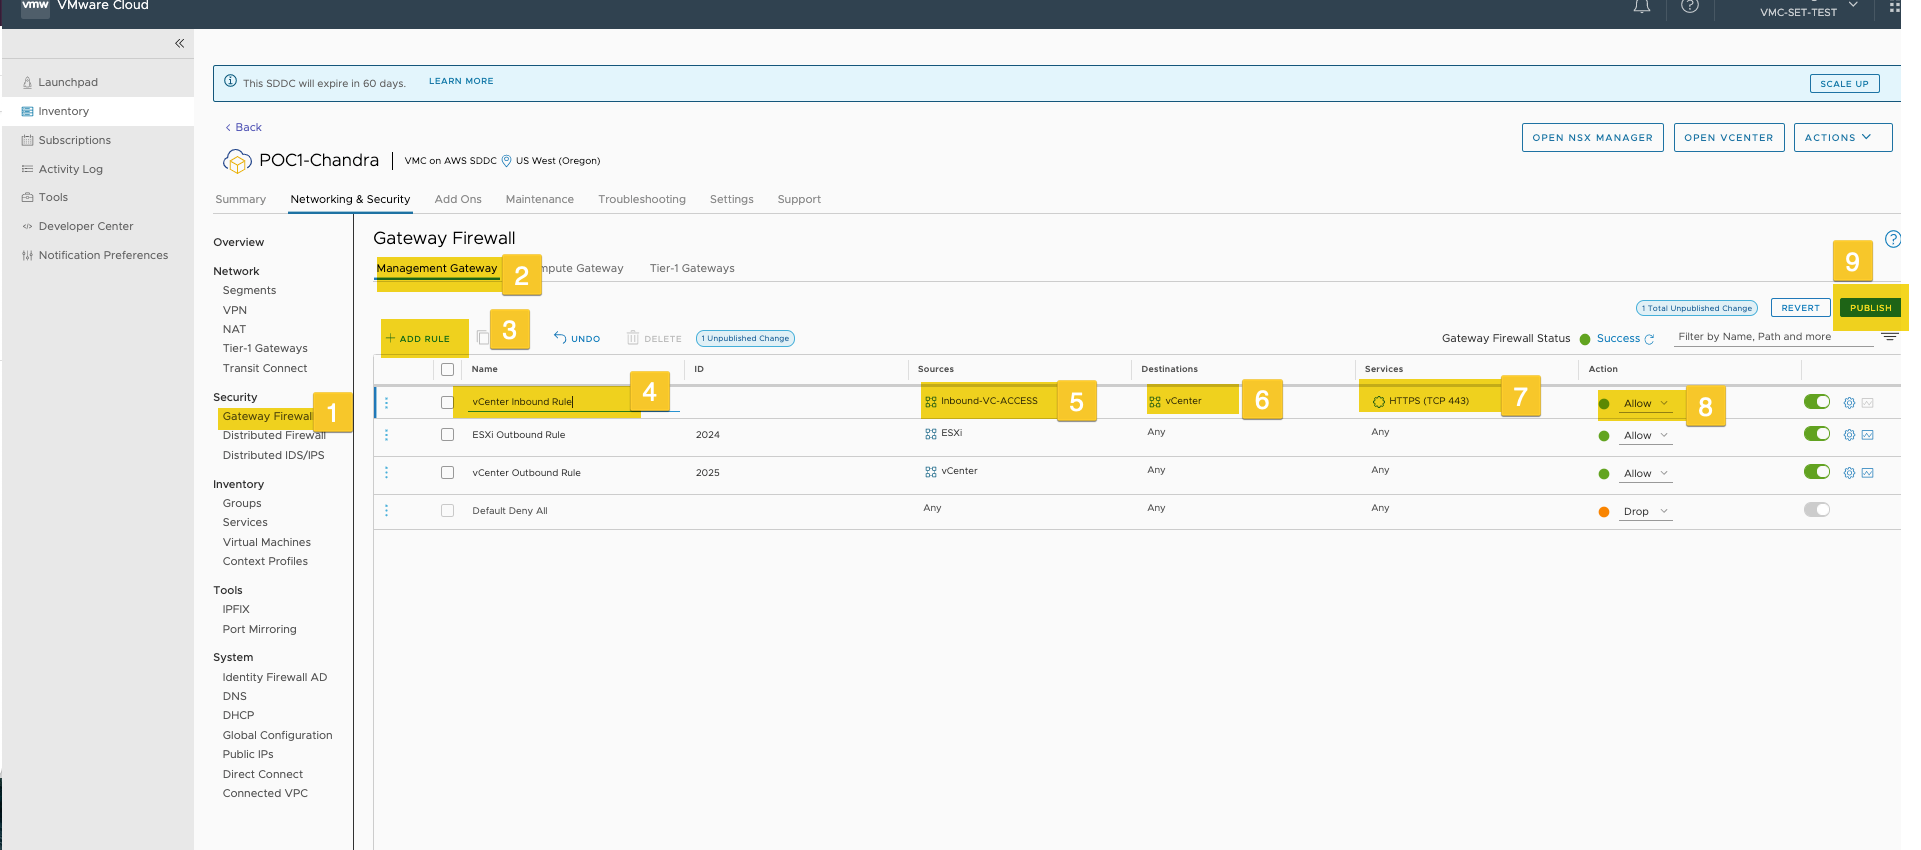Open the Troubleshooting tab
The width and height of the screenshot is (1921, 850).
click(642, 200)
